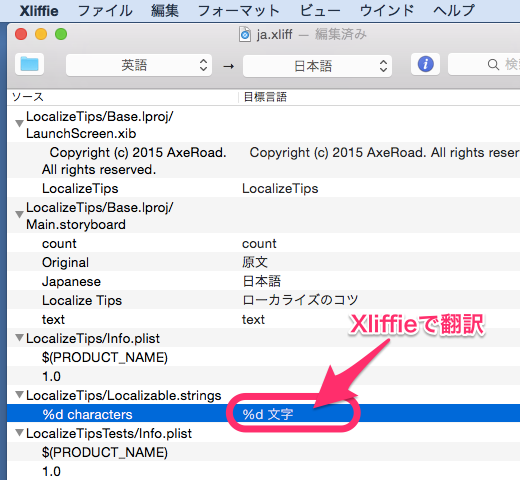Open the target language 日本語 dropdown
The image size is (520, 480).
pyautogui.click(x=317, y=66)
